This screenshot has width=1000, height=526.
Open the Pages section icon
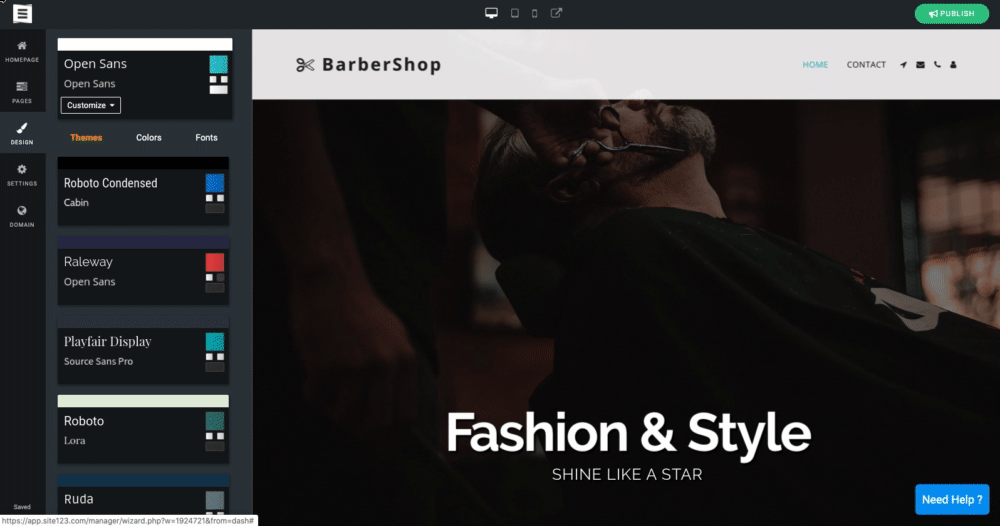point(22,87)
